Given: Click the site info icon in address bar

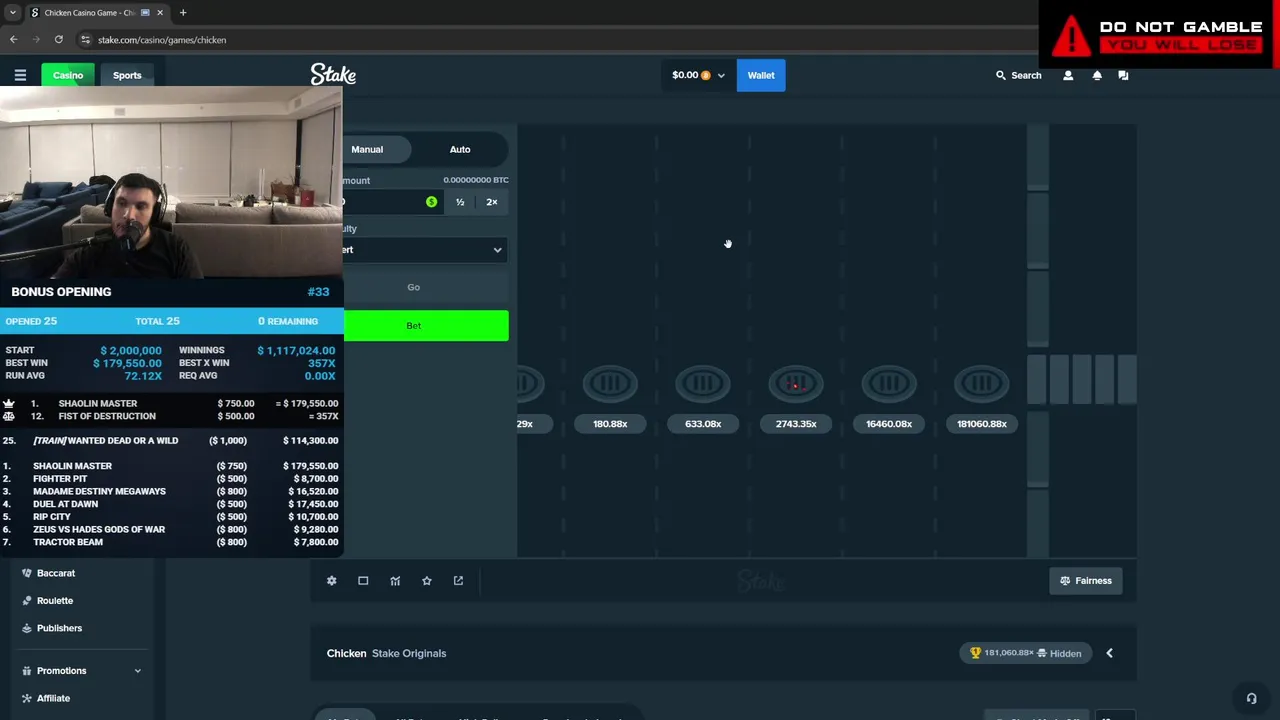Looking at the screenshot, I should pyautogui.click(x=86, y=40).
